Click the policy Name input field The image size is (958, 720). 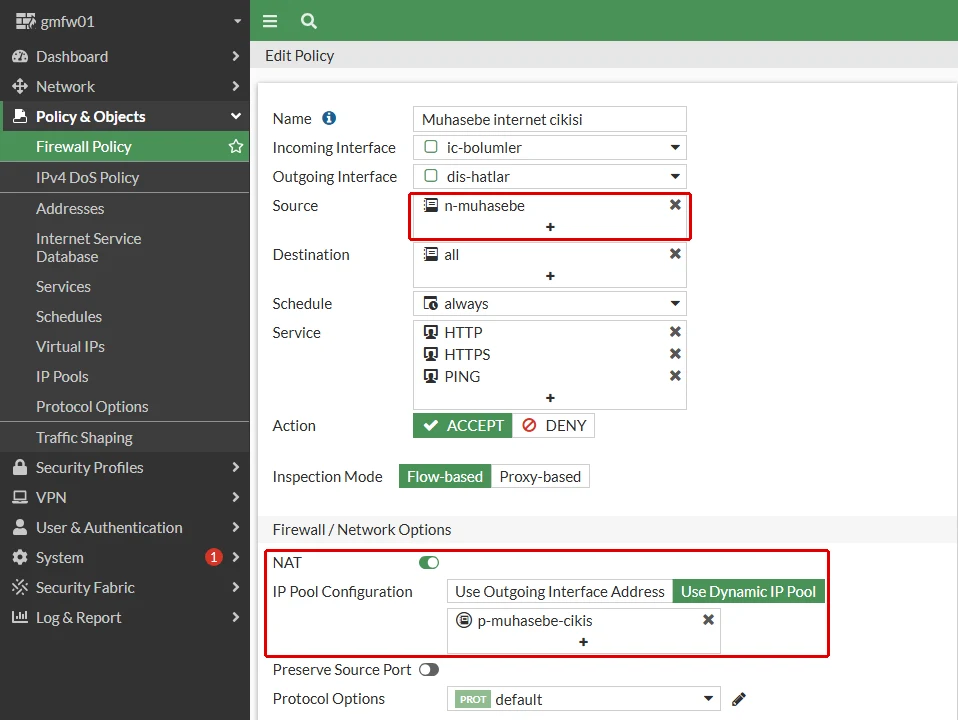[550, 119]
